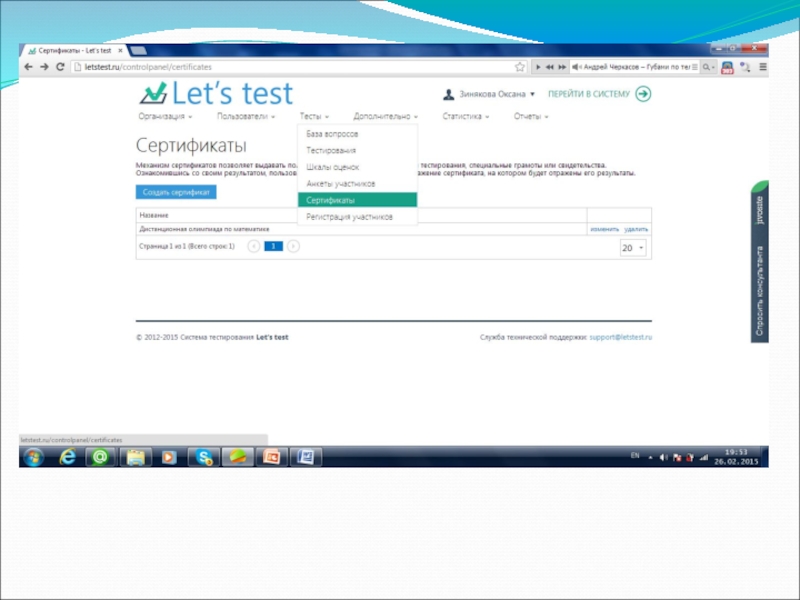Image resolution: width=800 pixels, height=600 pixels.
Task: Click the green arrow circle icon
Action: (643, 94)
